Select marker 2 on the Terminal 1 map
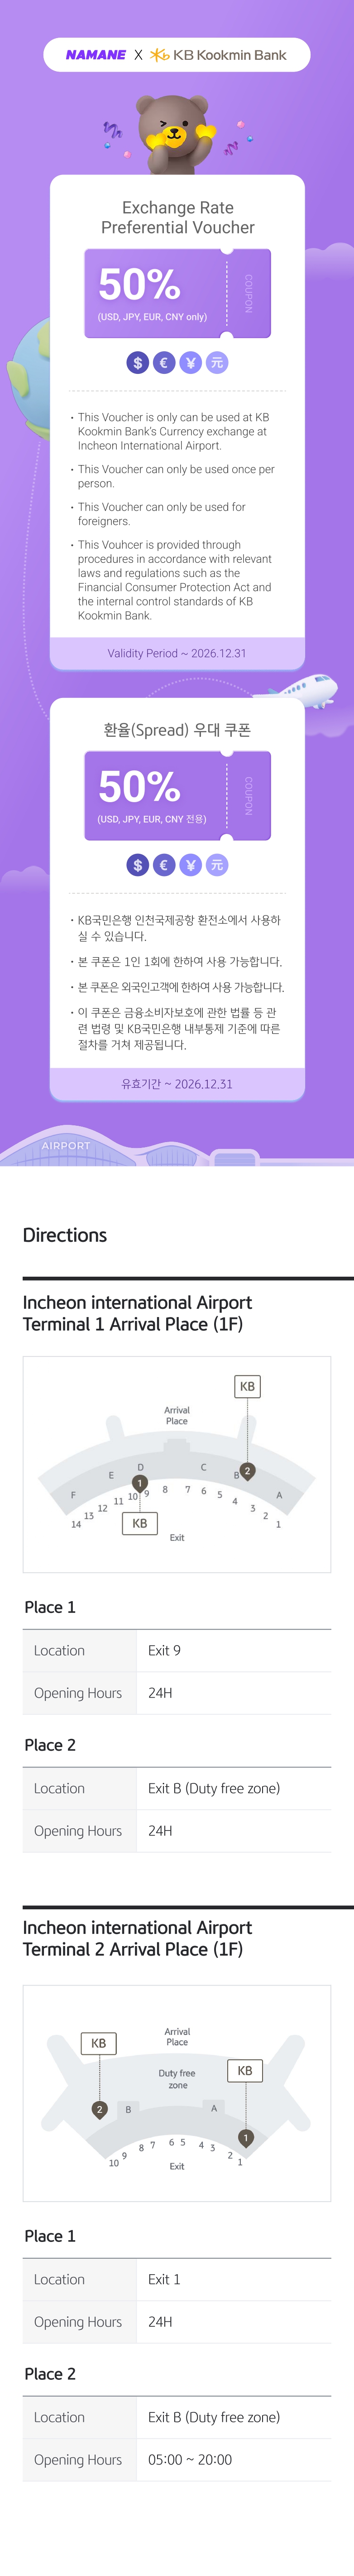354x2576 pixels. [247, 1470]
